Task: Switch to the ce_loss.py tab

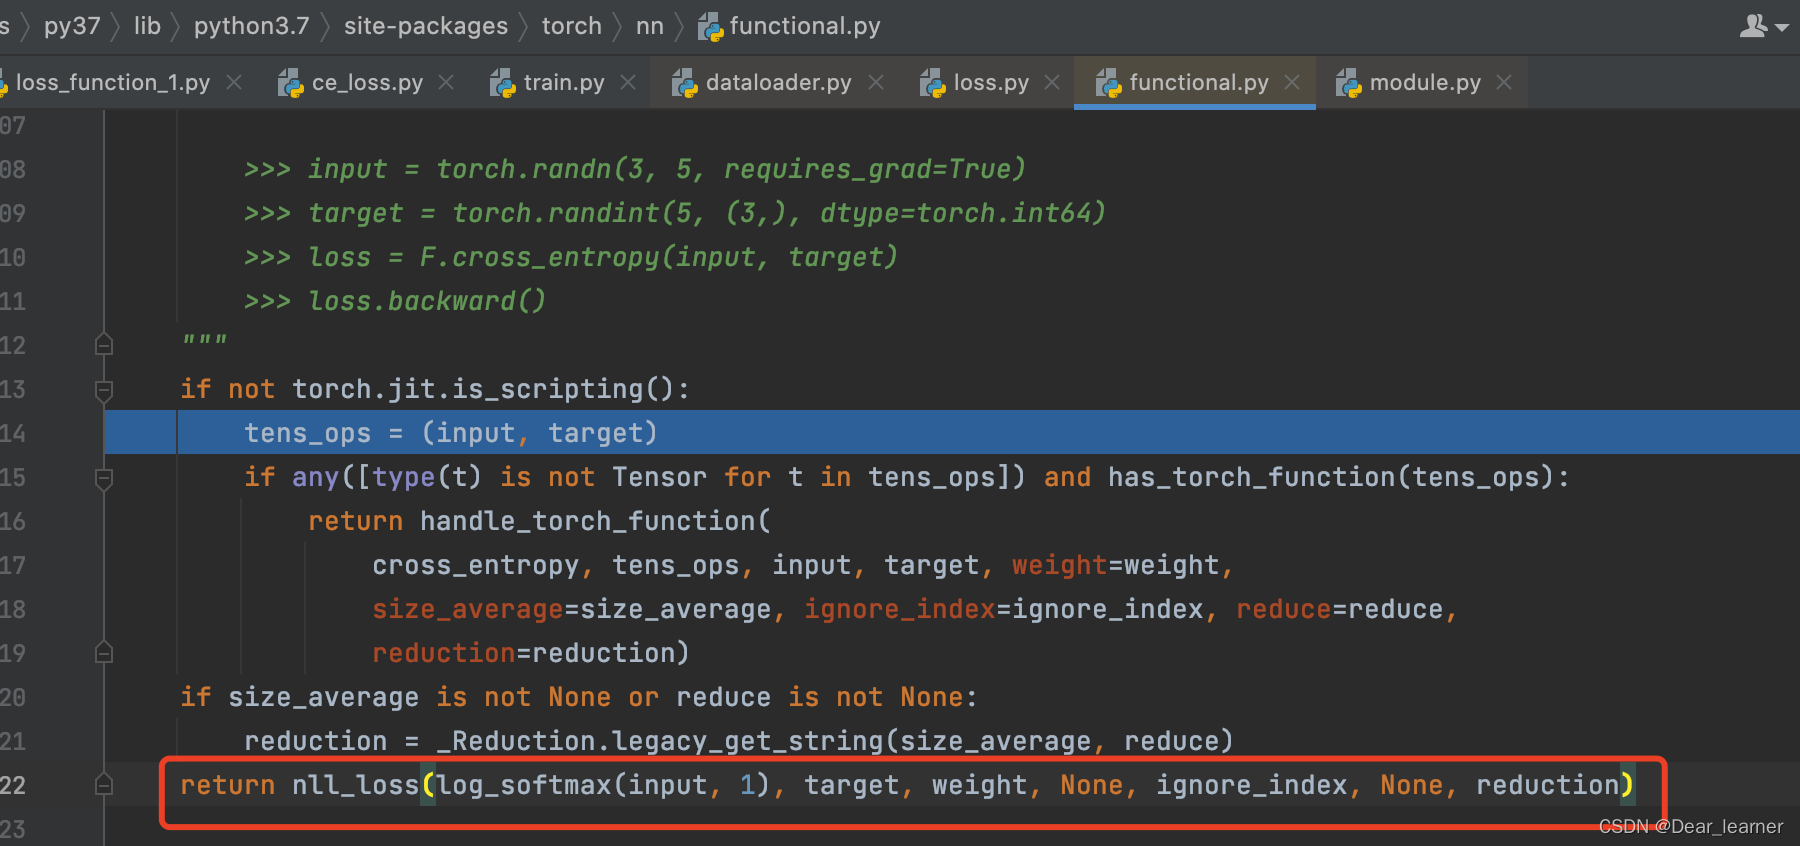Action: pyautogui.click(x=367, y=83)
